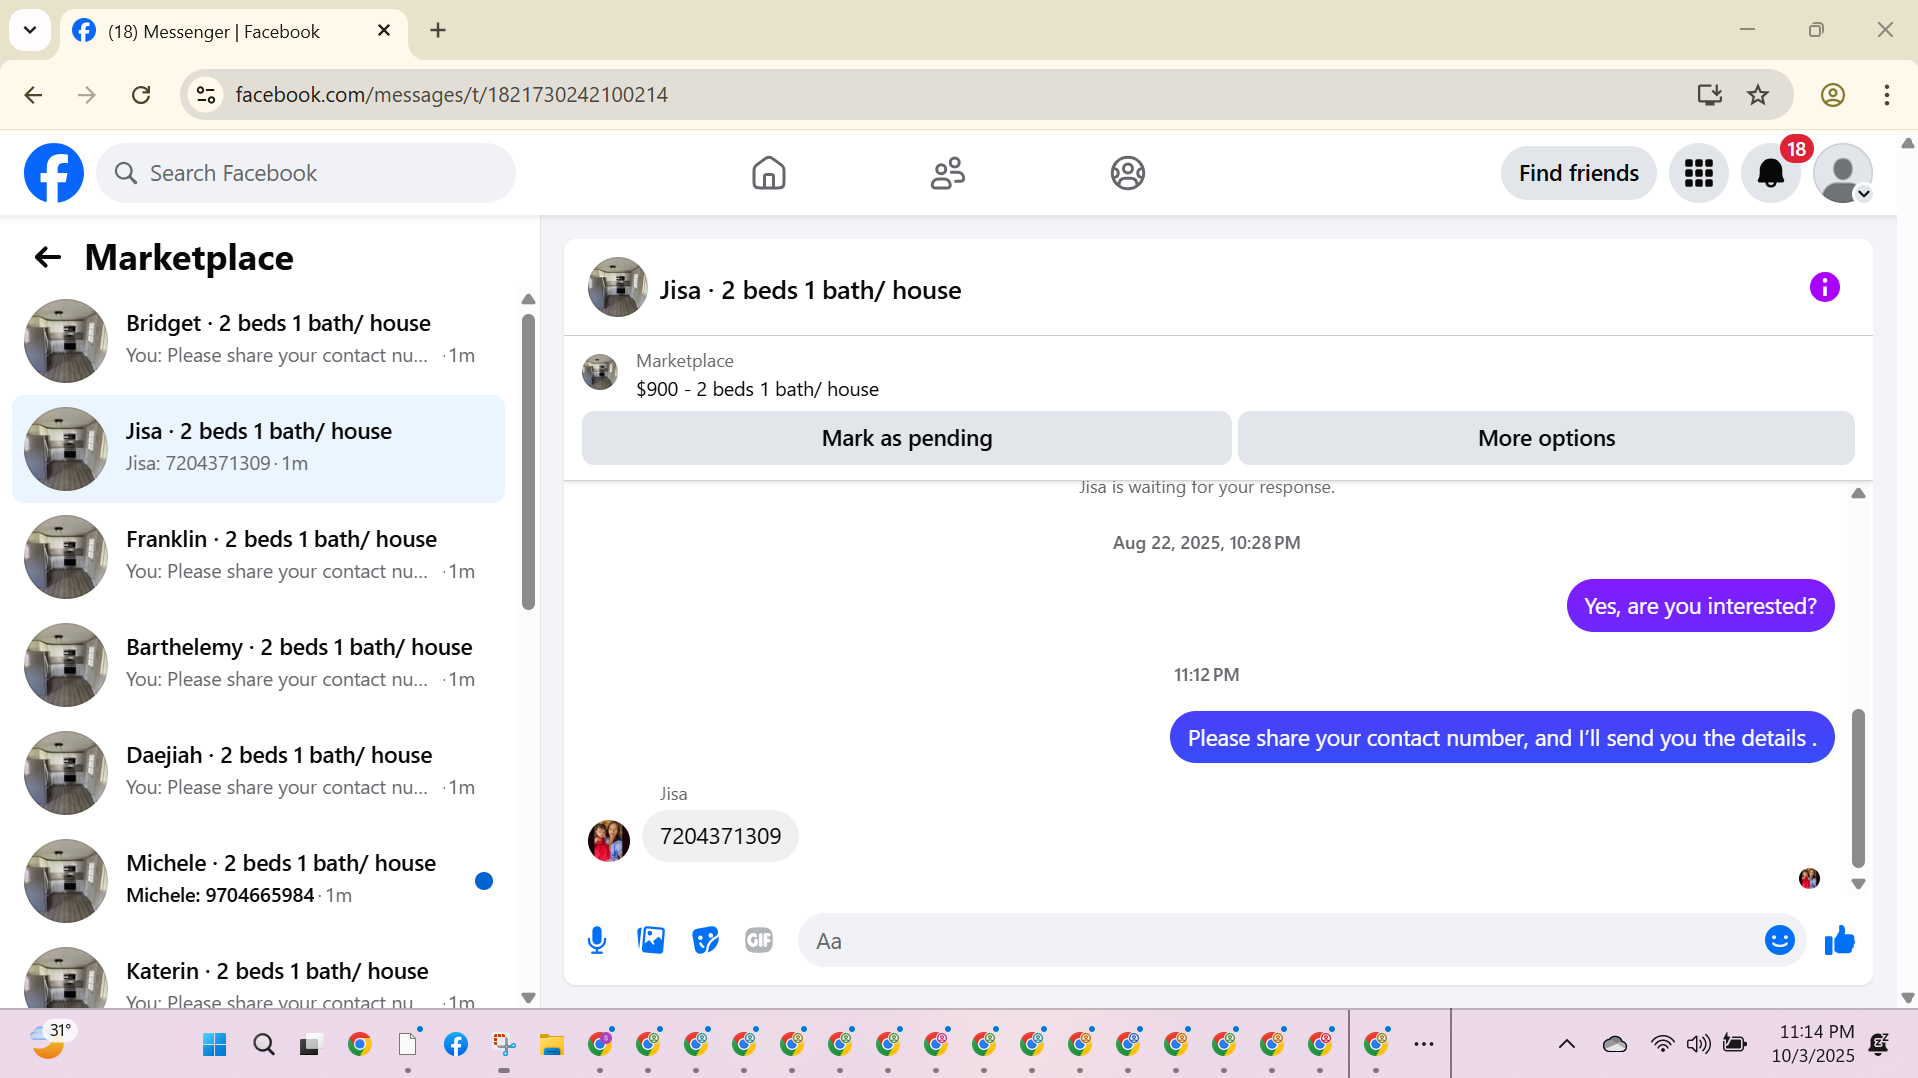Close the Messenger tab
The height and width of the screenshot is (1078, 1918).
coord(384,31)
